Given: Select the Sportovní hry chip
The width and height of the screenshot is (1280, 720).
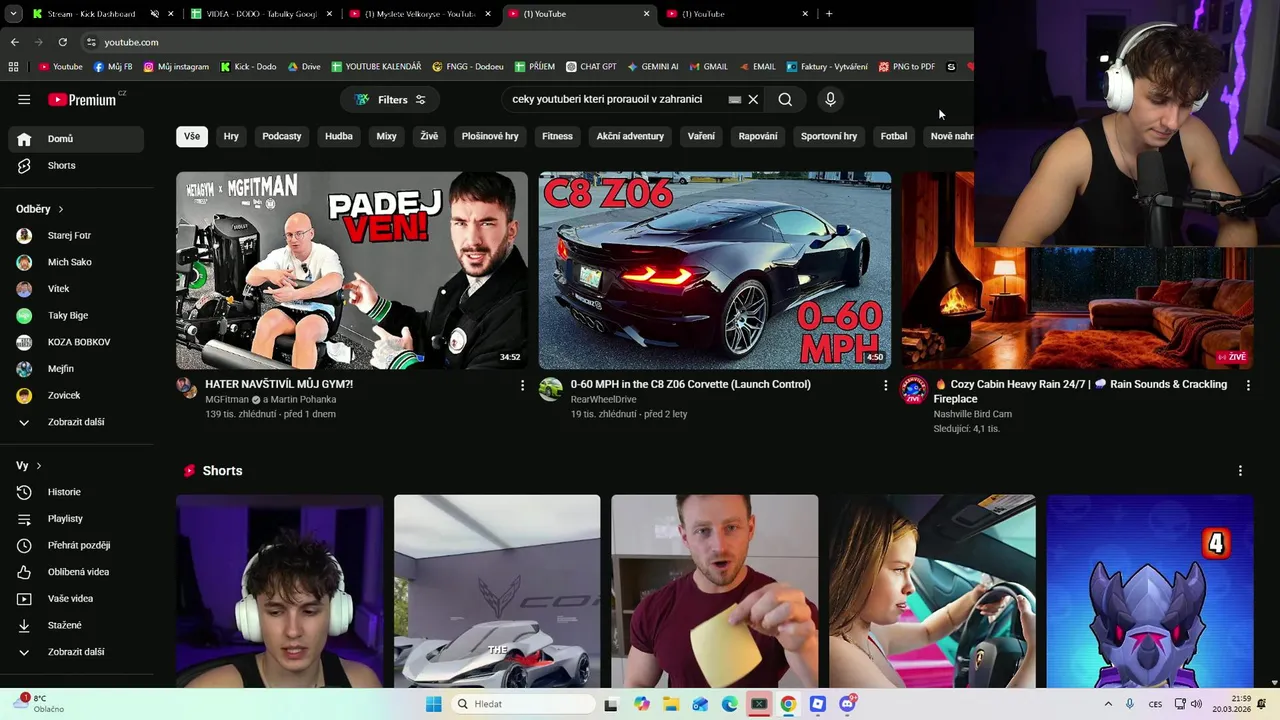Looking at the screenshot, I should pyautogui.click(x=829, y=136).
